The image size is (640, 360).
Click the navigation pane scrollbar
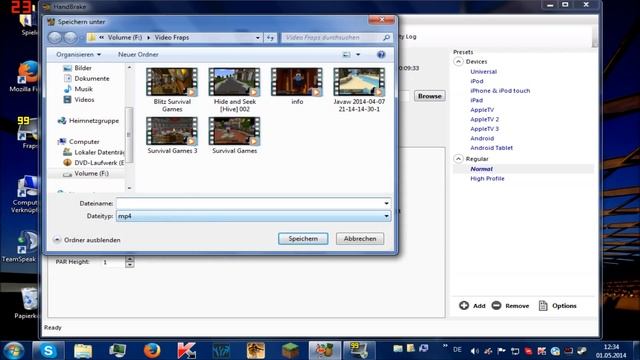coord(129,135)
